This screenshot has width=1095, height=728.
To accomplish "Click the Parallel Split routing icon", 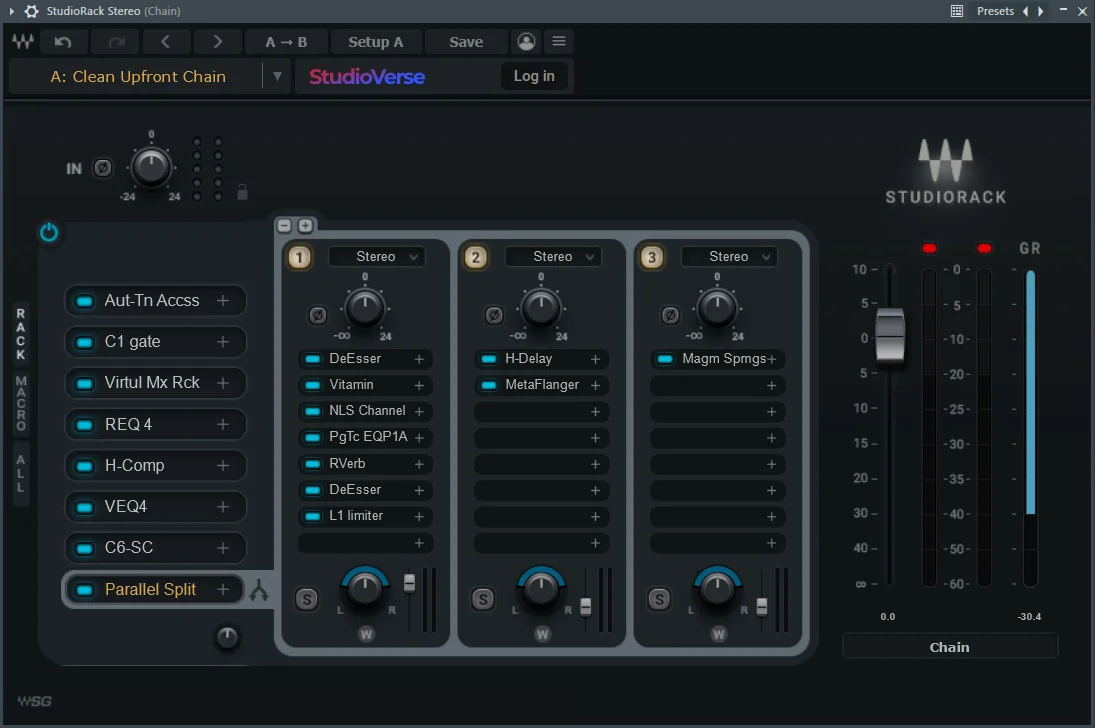I will point(259,590).
